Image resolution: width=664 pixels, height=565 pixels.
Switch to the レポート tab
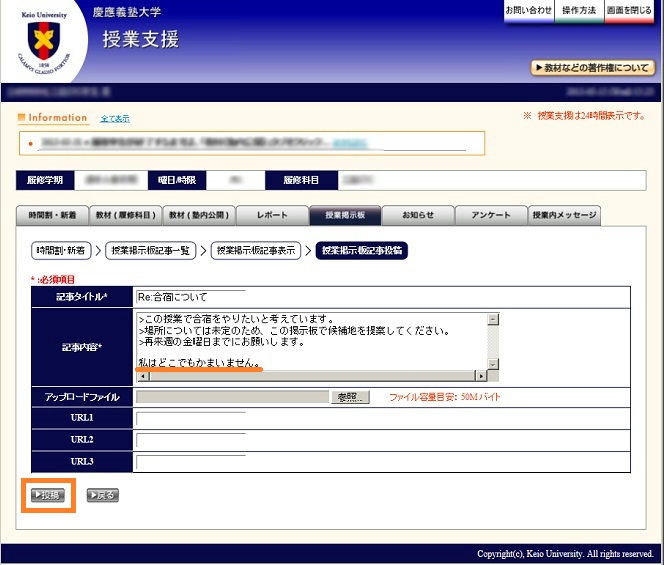272,216
